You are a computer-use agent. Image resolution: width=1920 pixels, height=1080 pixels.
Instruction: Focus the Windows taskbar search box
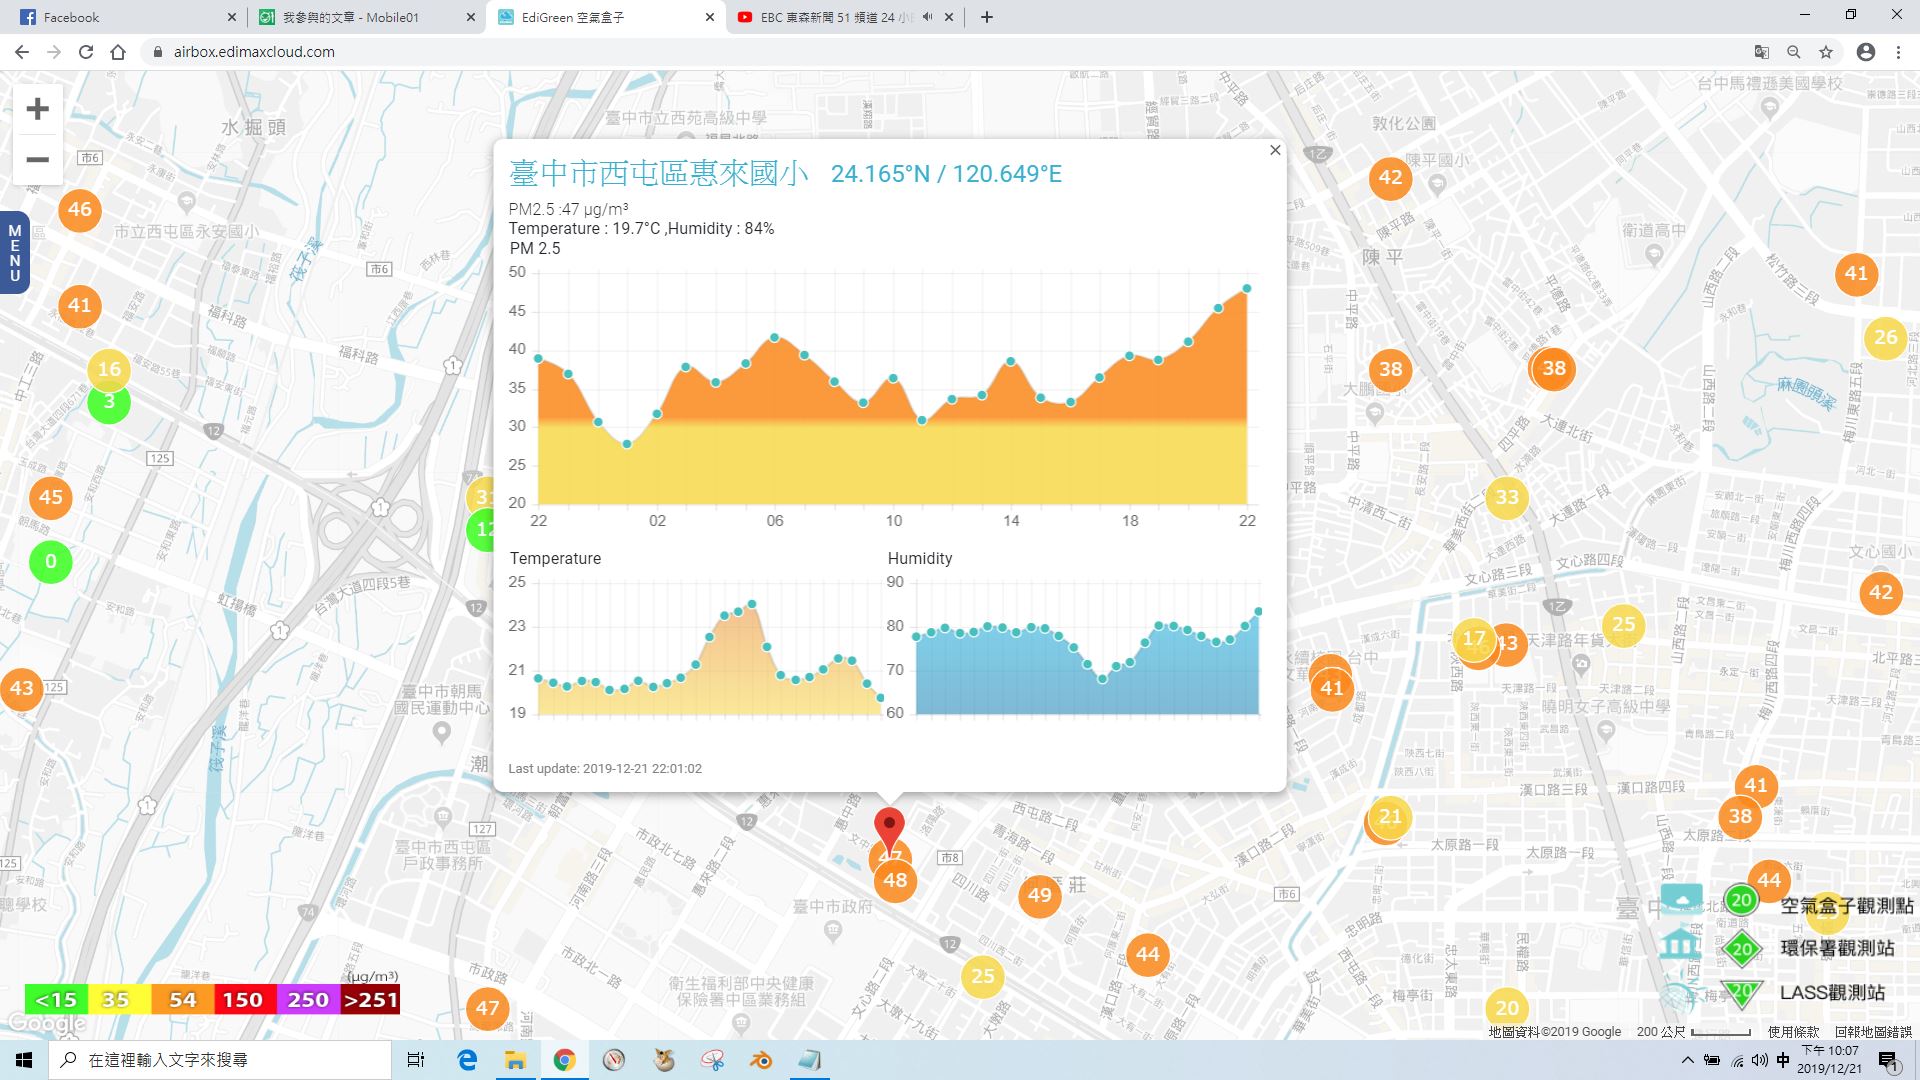click(x=220, y=1060)
